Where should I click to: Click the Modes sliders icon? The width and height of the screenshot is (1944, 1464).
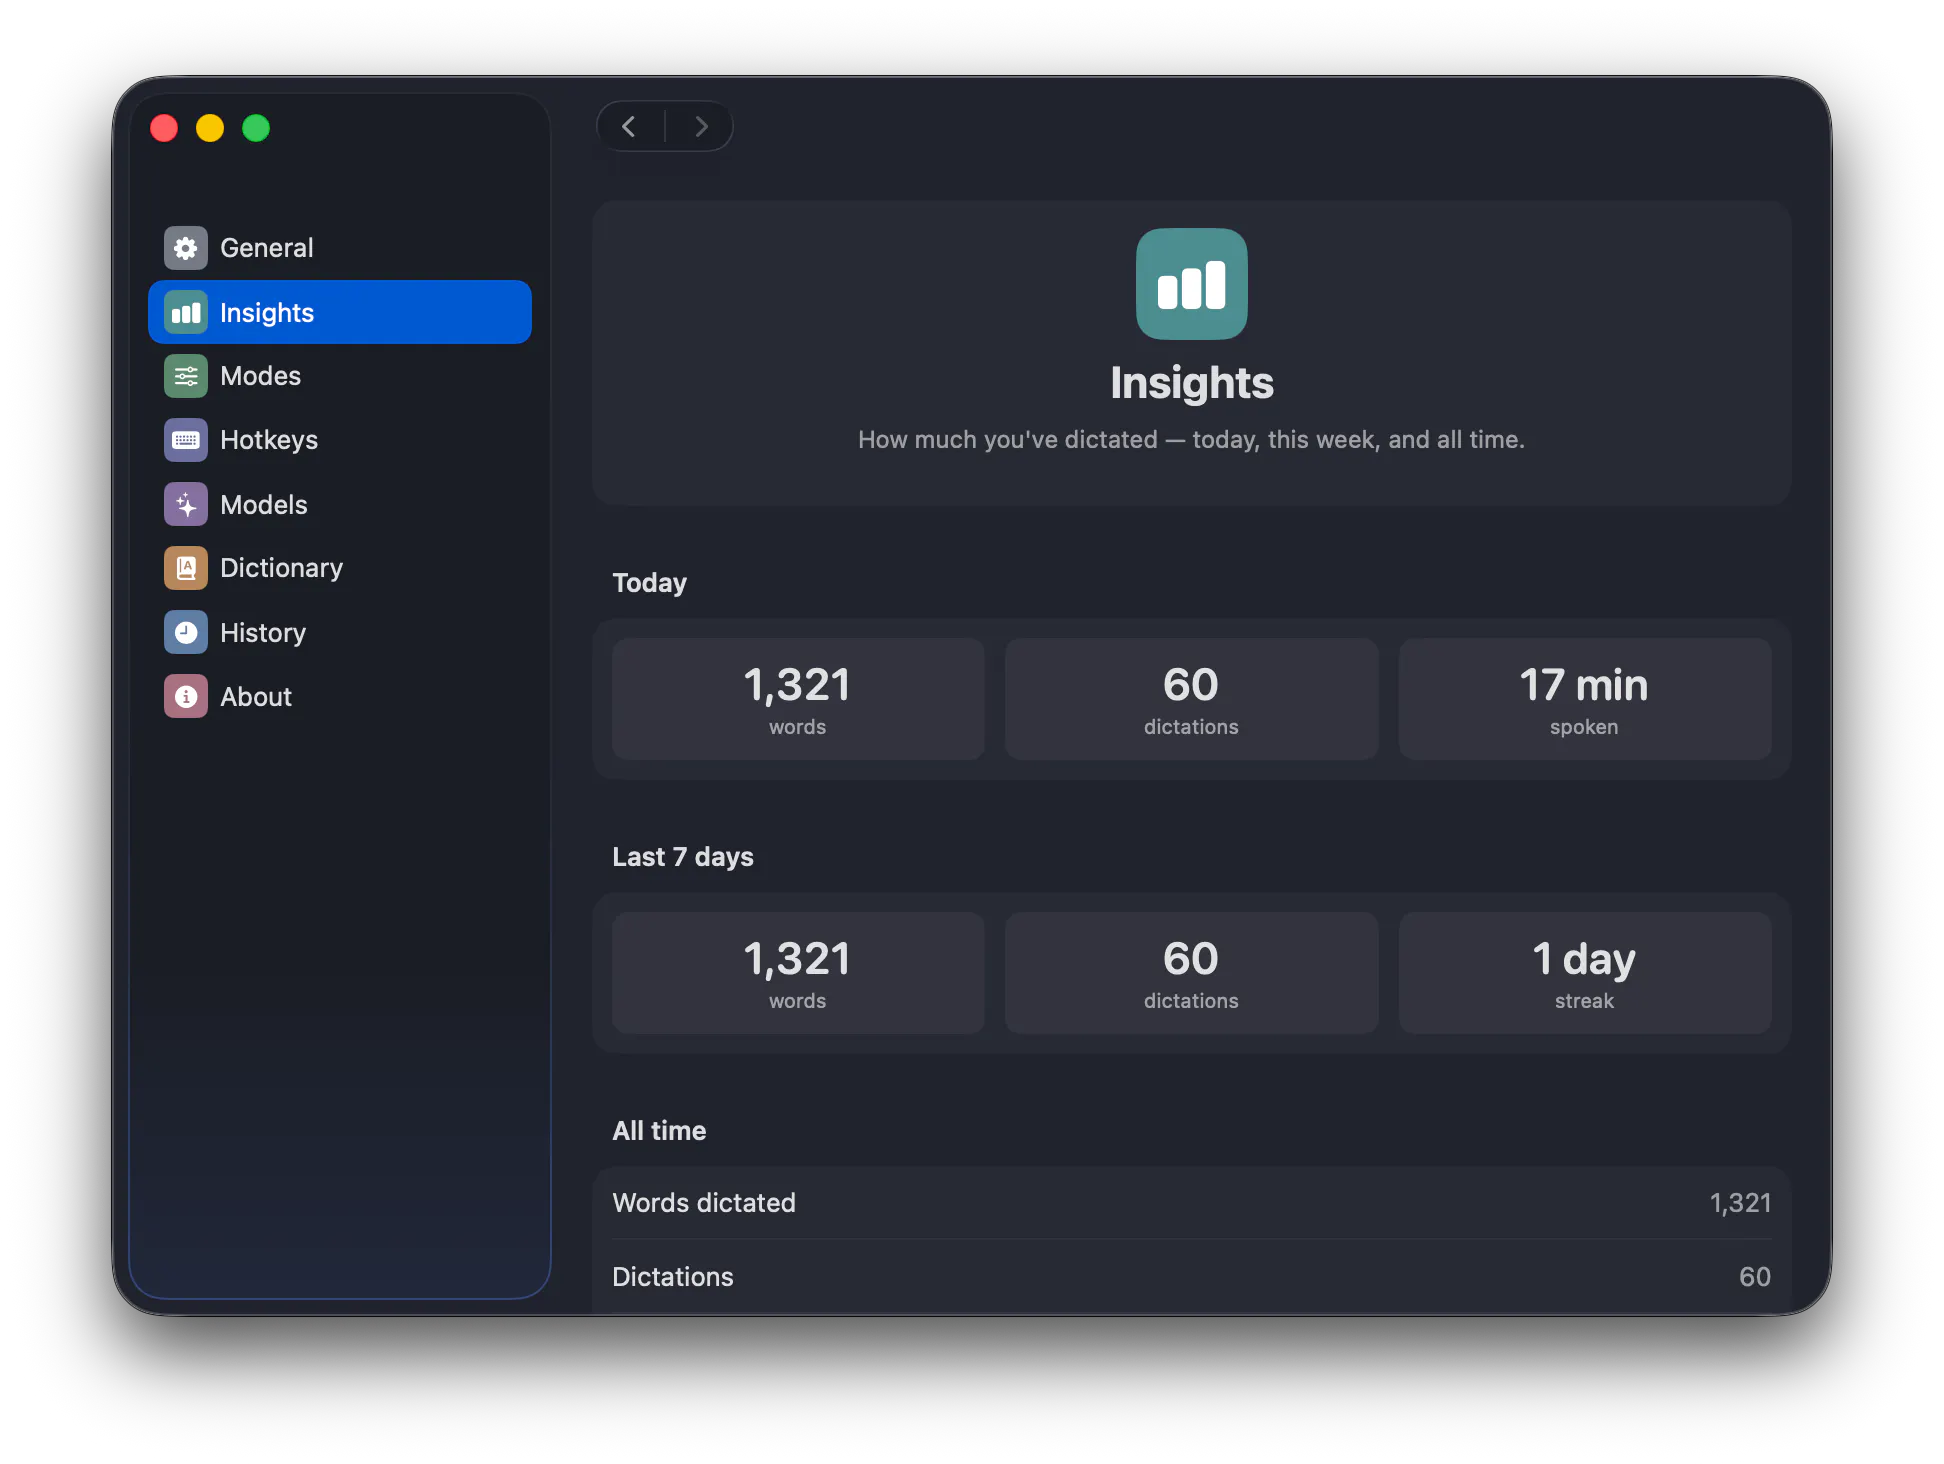coord(186,377)
